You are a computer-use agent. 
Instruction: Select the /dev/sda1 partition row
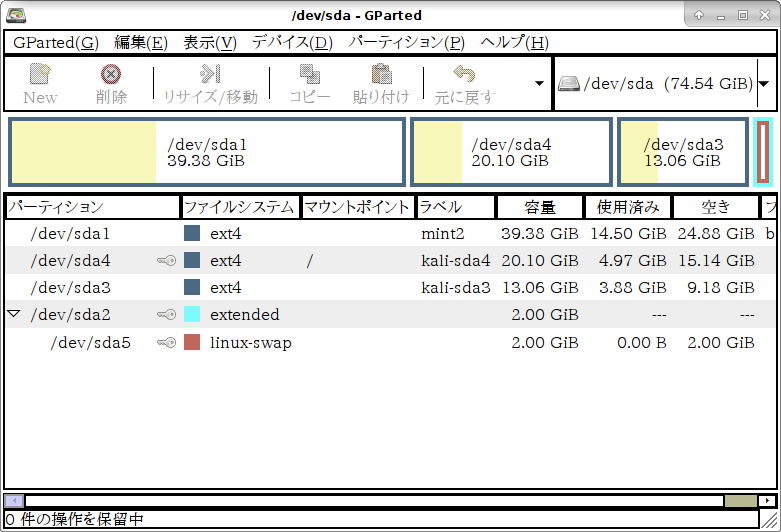tap(390, 234)
